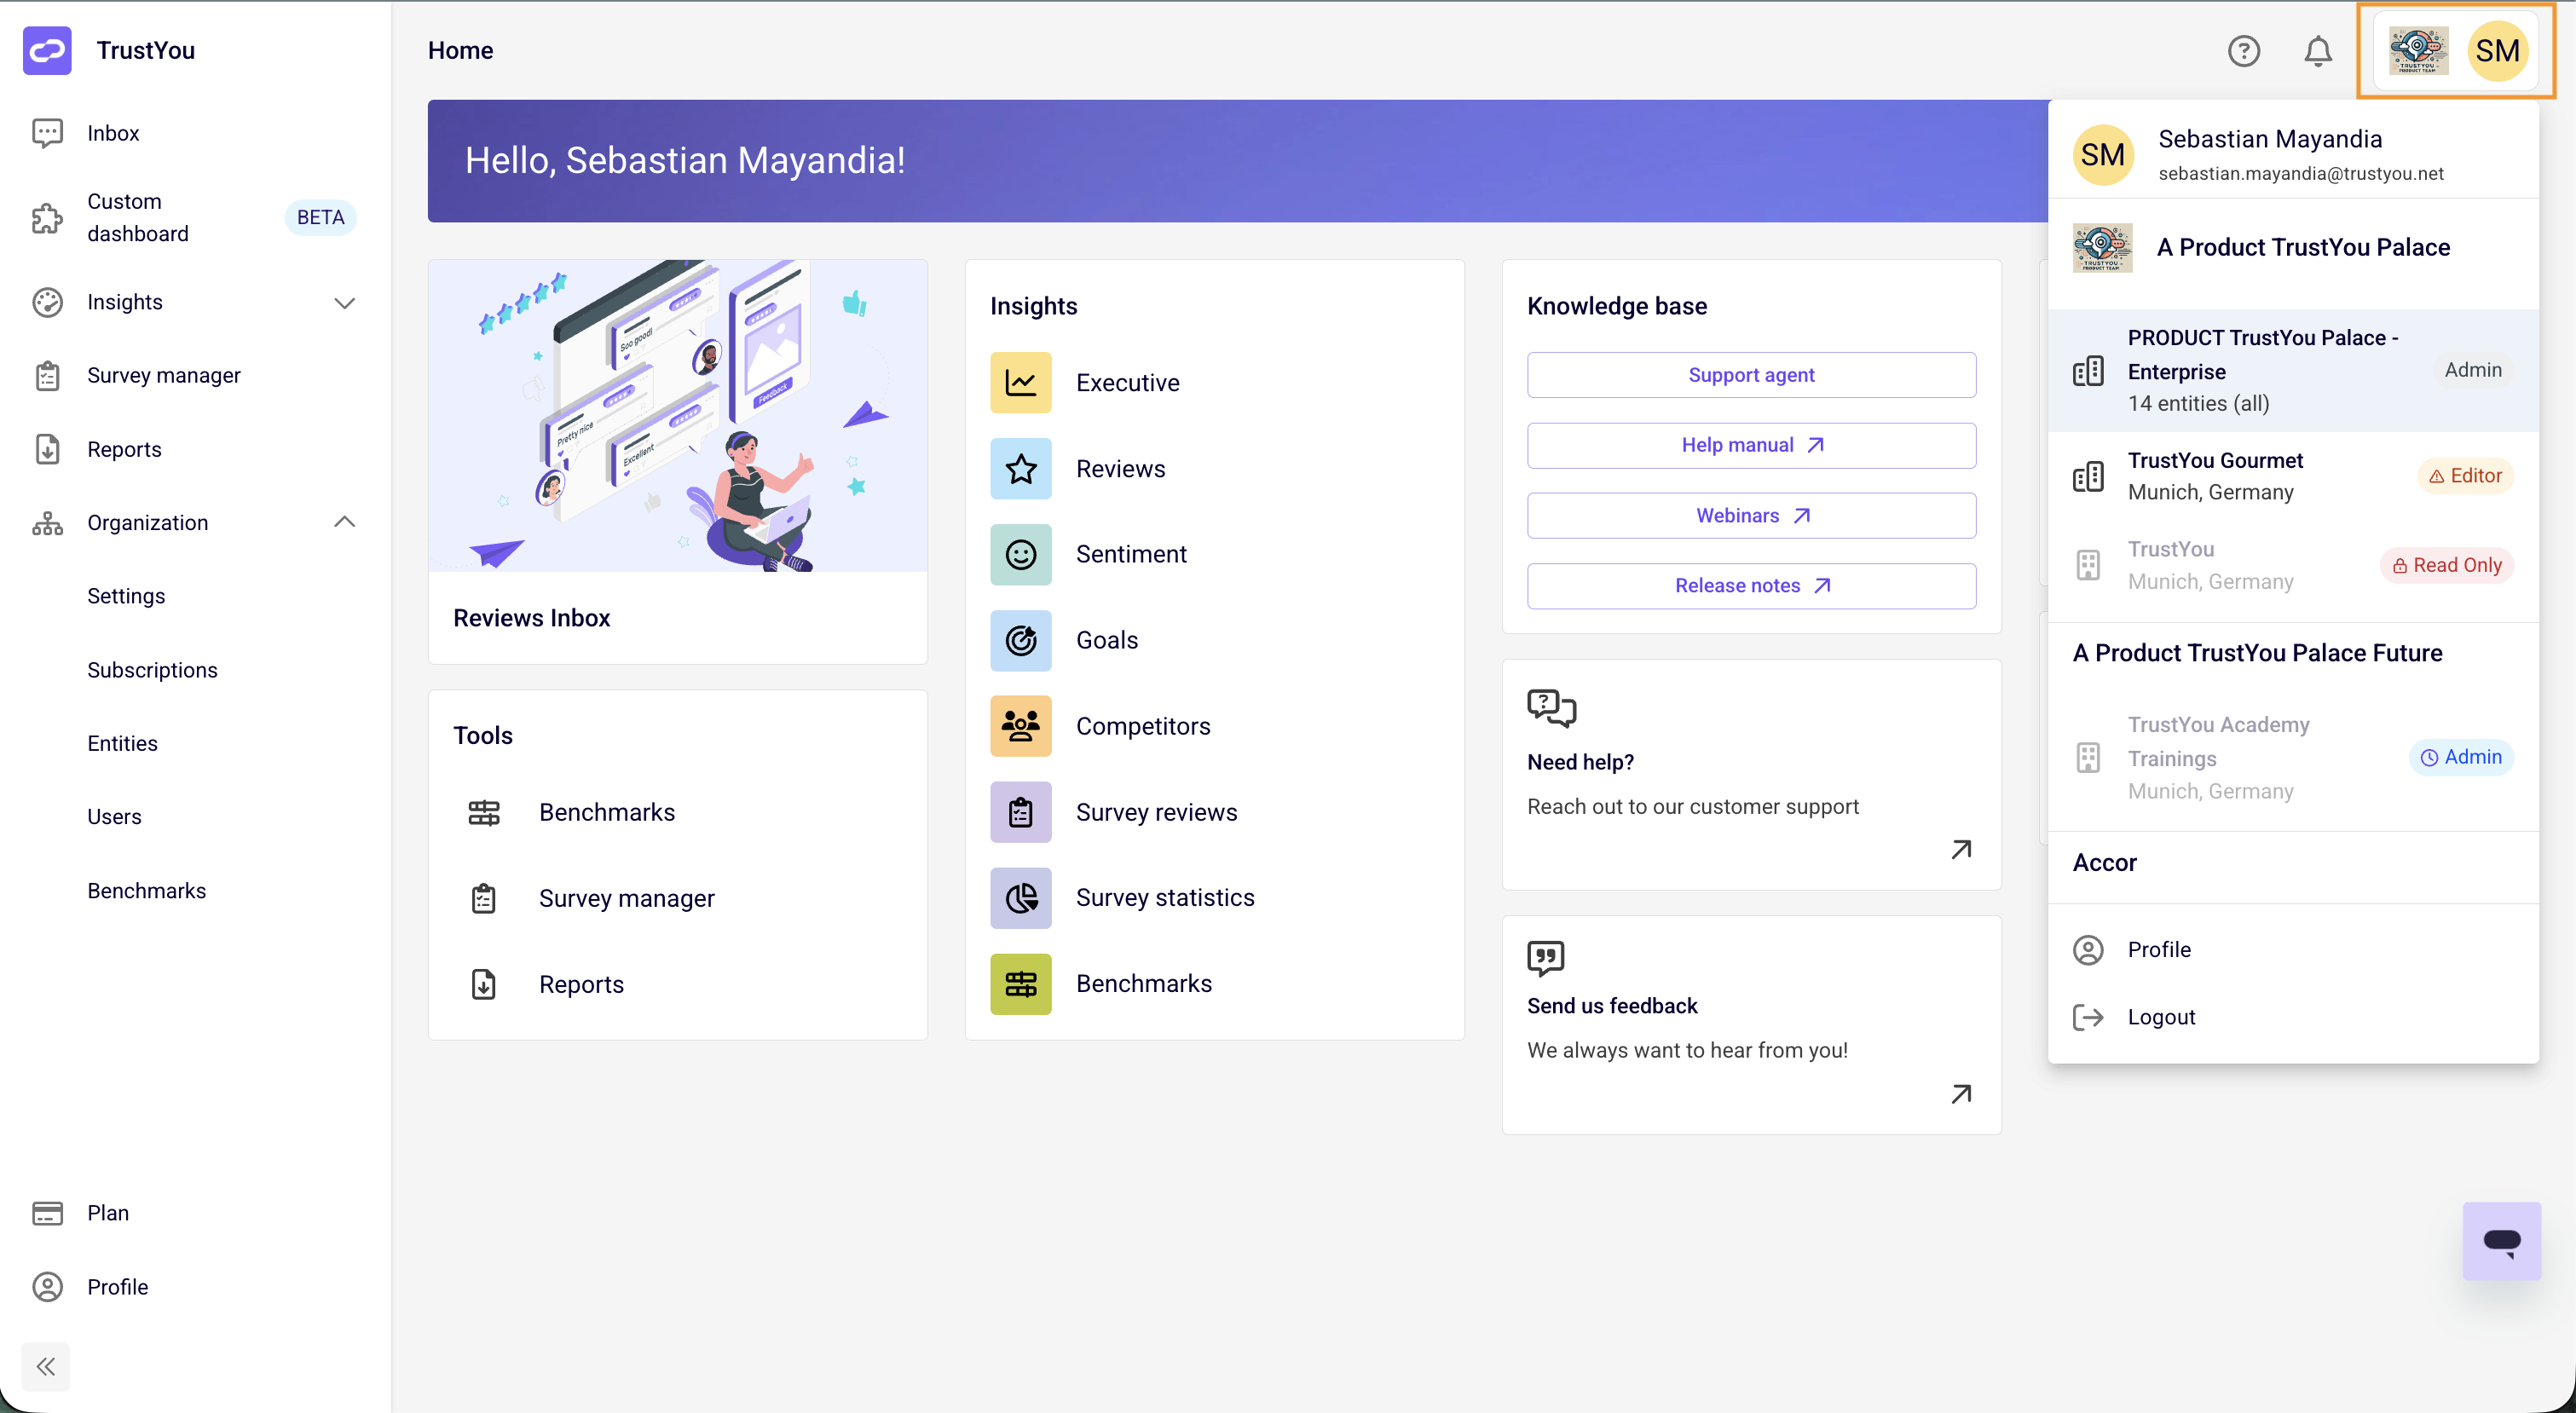Go to Organization Settings
Image resolution: width=2576 pixels, height=1413 pixels.
pyautogui.click(x=126, y=596)
